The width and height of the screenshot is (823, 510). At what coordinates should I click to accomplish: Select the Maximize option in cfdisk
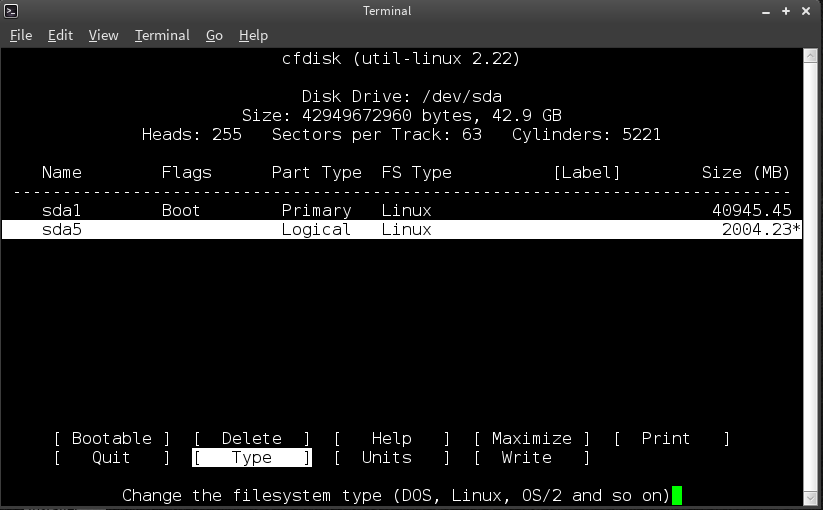tap(532, 439)
